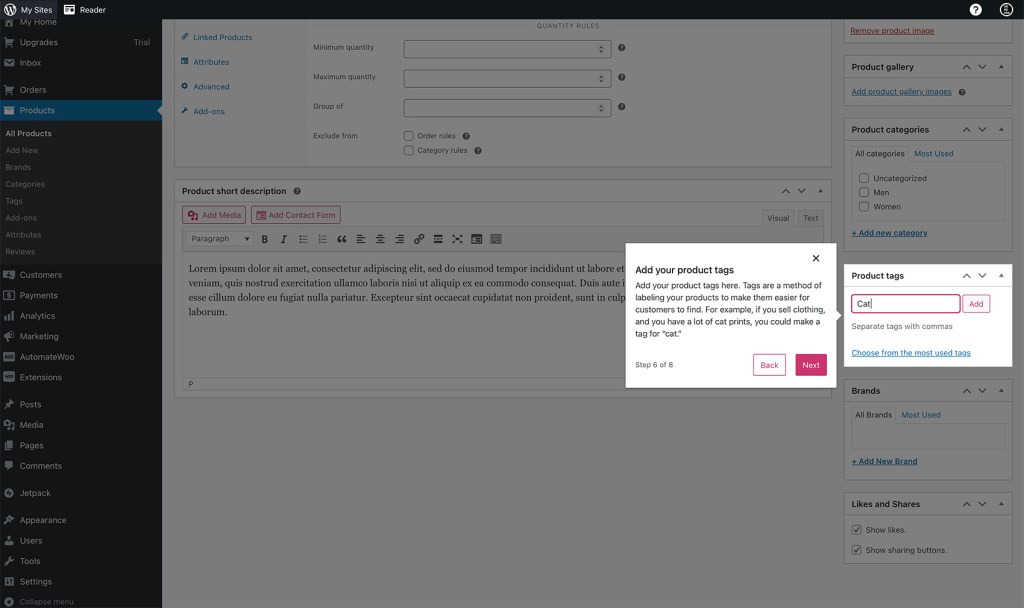
Task: Select the Most Used categories tab
Action: (933, 153)
